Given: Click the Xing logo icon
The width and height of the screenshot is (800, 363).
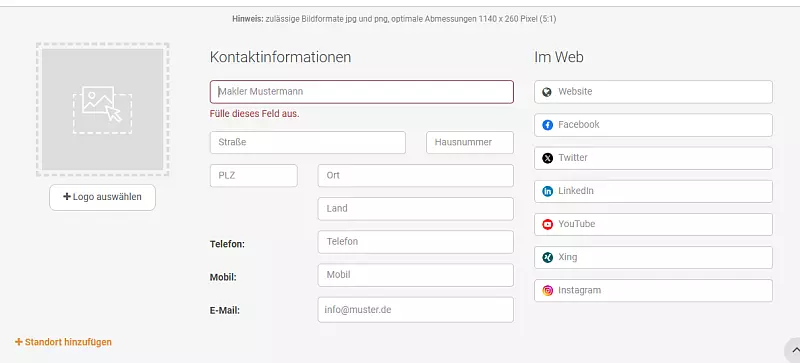Looking at the screenshot, I should [x=547, y=257].
